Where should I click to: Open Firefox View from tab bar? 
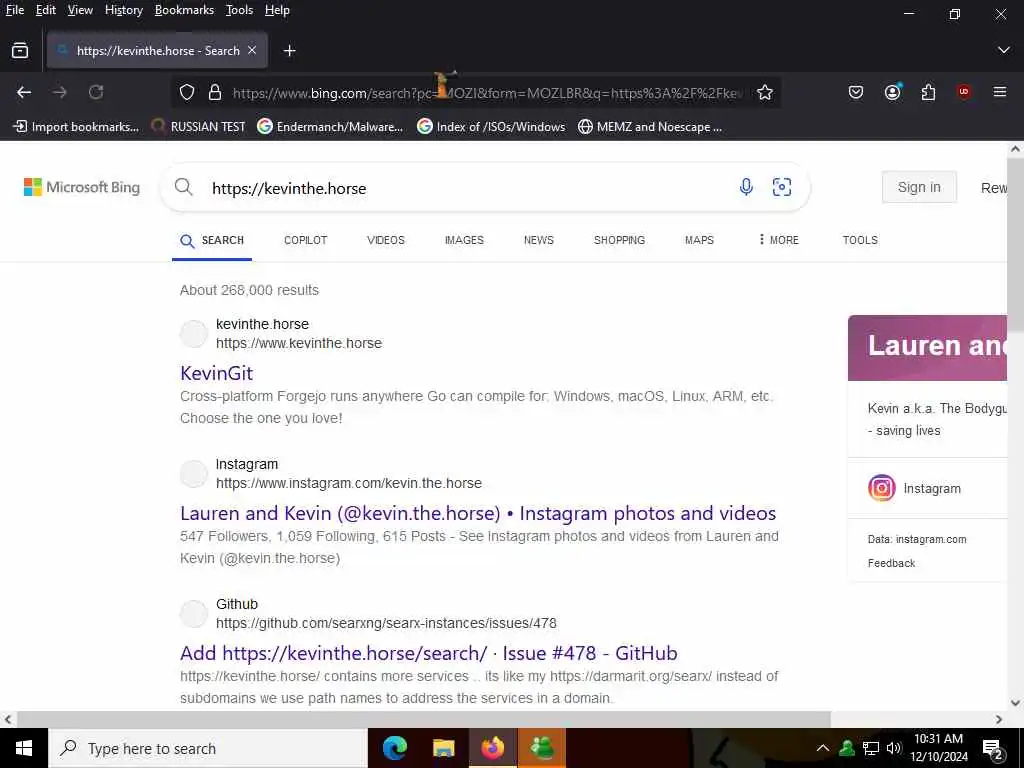[x=20, y=50]
